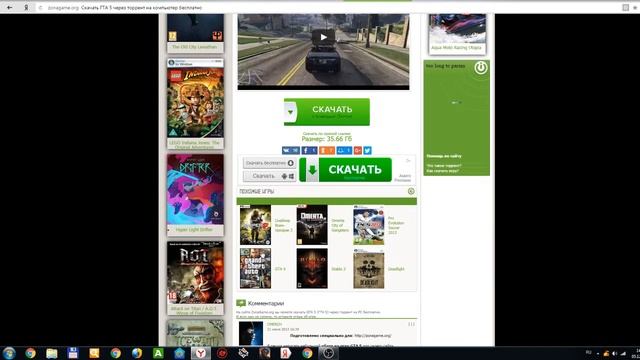Click the RU language indicator in tray
This screenshot has height=360, width=640.
(589, 353)
